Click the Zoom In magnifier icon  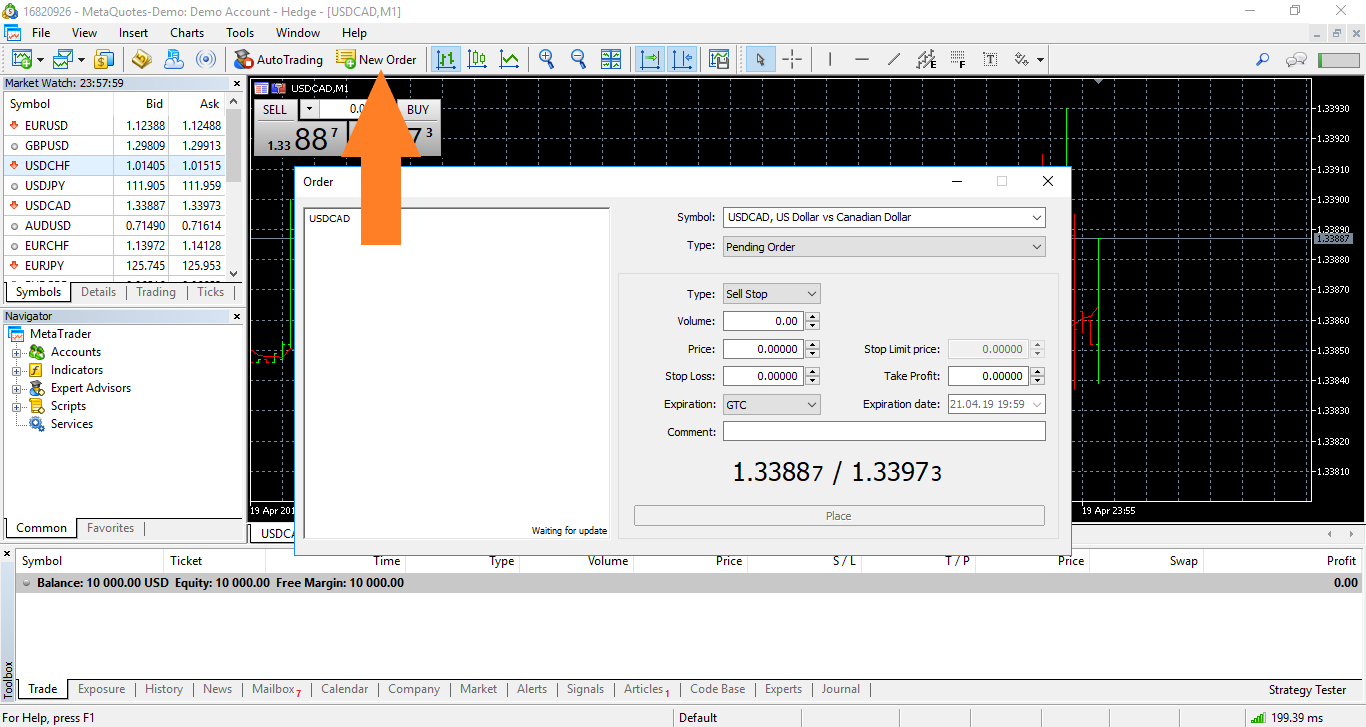pos(546,59)
